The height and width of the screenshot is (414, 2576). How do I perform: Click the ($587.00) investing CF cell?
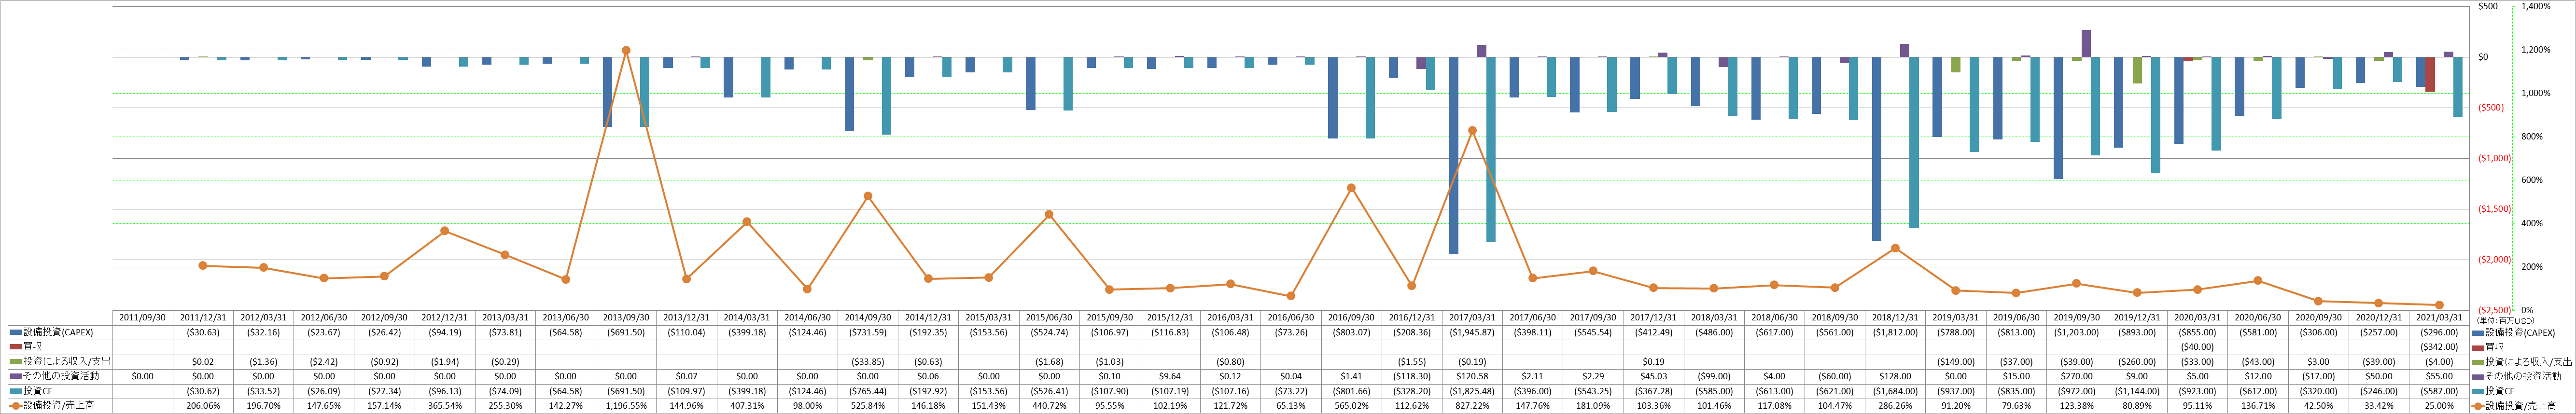pyautogui.click(x=2439, y=391)
